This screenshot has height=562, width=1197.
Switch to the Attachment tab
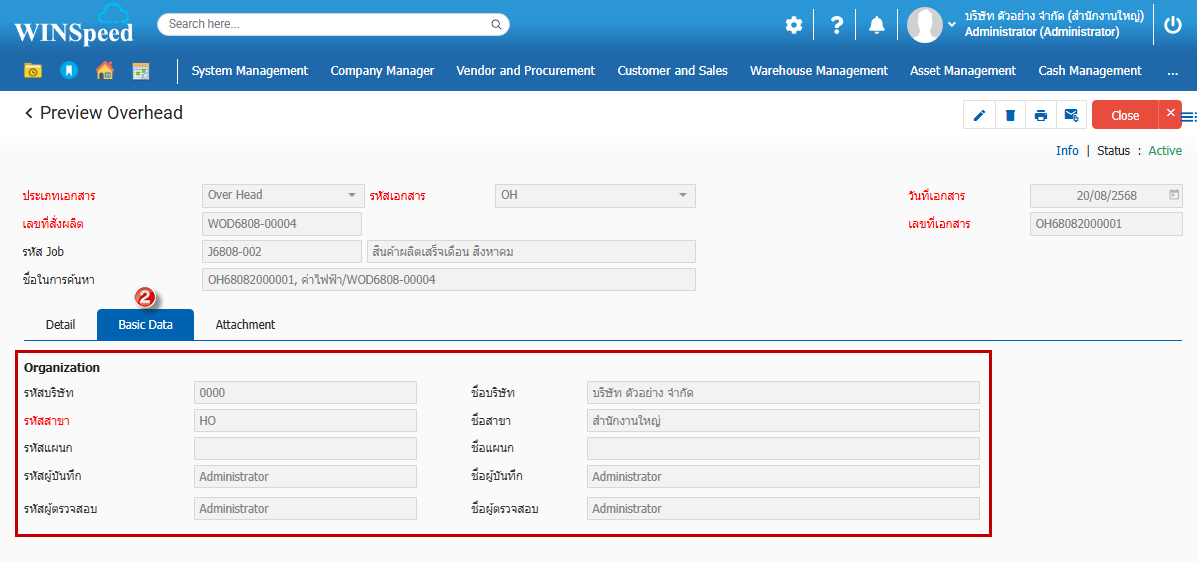(x=245, y=325)
